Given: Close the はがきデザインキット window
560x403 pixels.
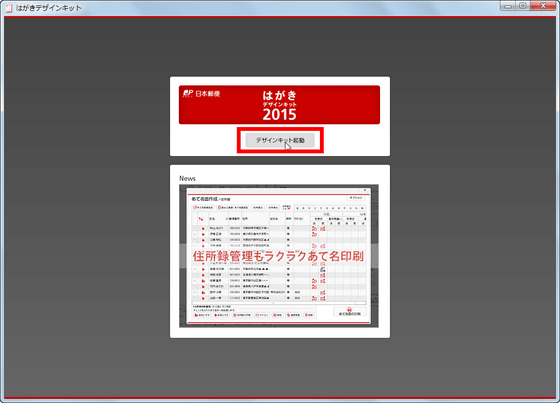Looking at the screenshot, I should [543, 6].
